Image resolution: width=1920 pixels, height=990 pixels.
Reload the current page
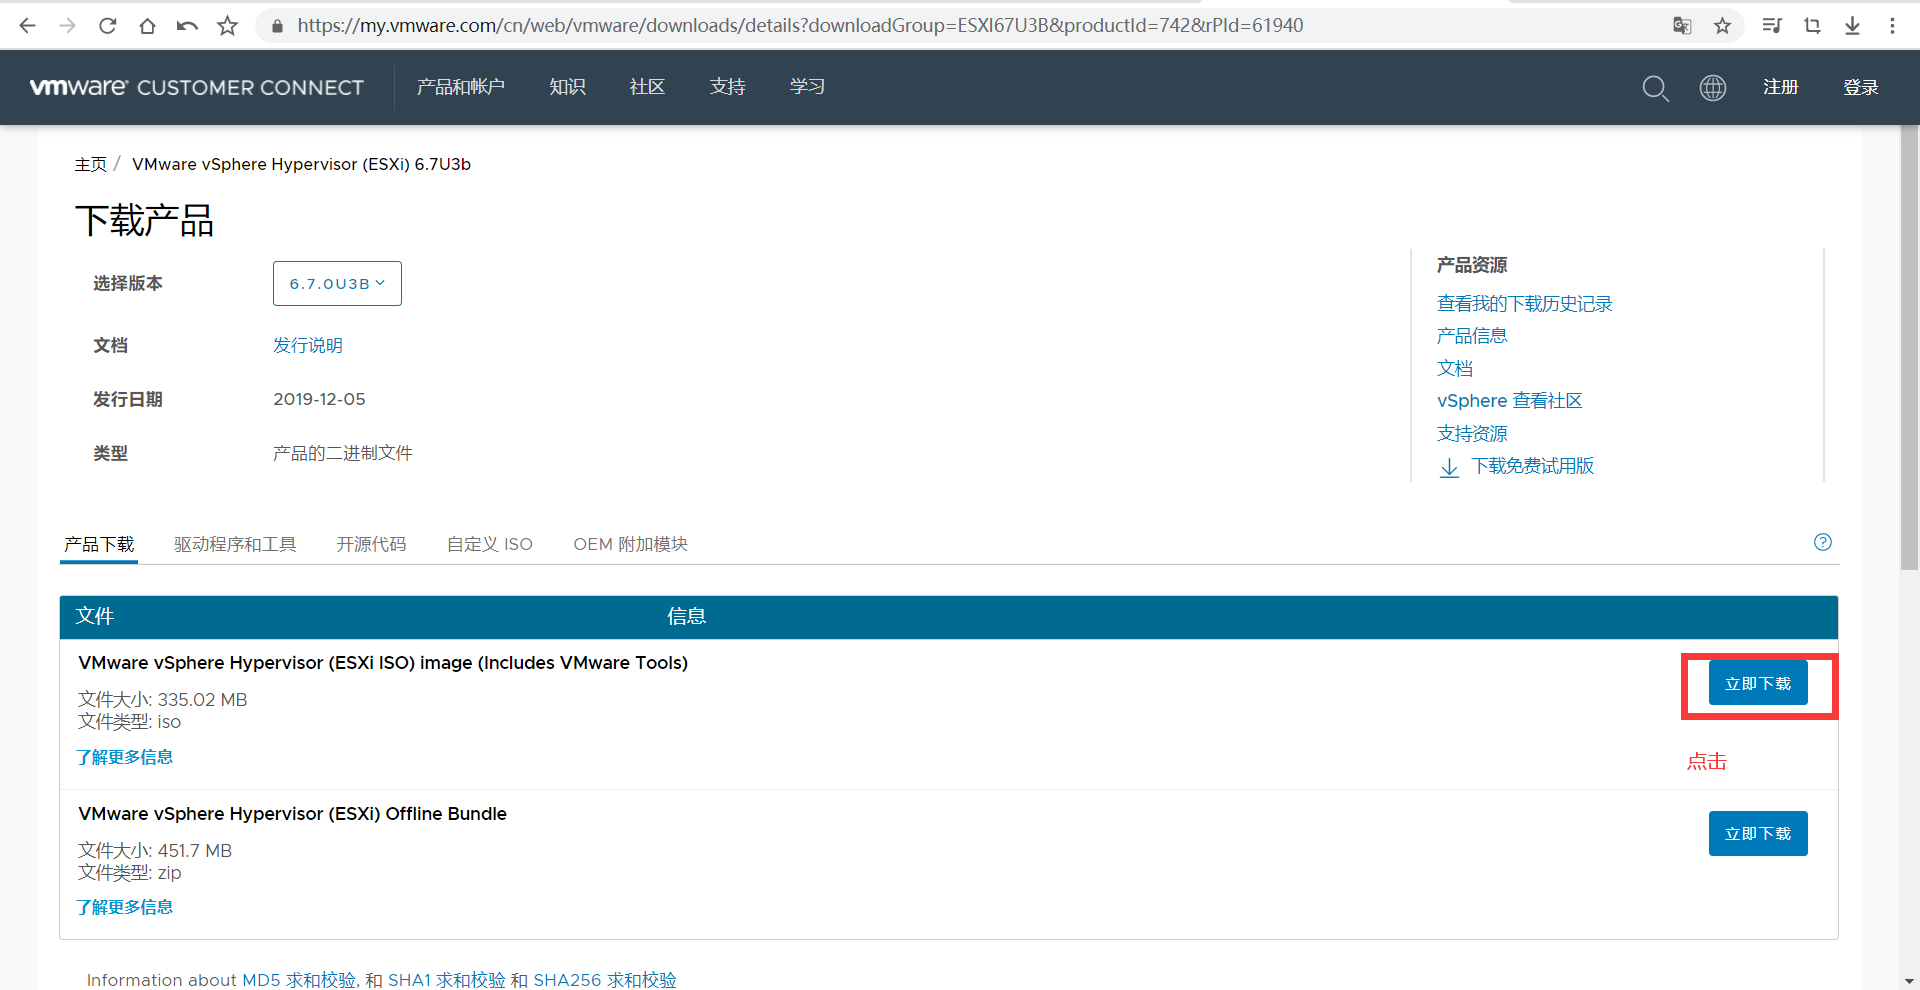point(108,26)
